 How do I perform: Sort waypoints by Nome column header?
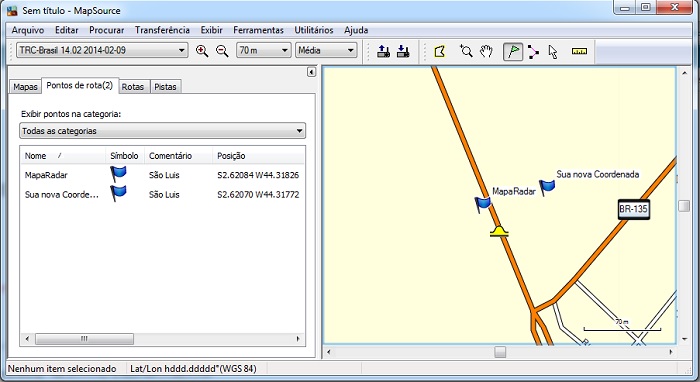pyautogui.click(x=62, y=156)
